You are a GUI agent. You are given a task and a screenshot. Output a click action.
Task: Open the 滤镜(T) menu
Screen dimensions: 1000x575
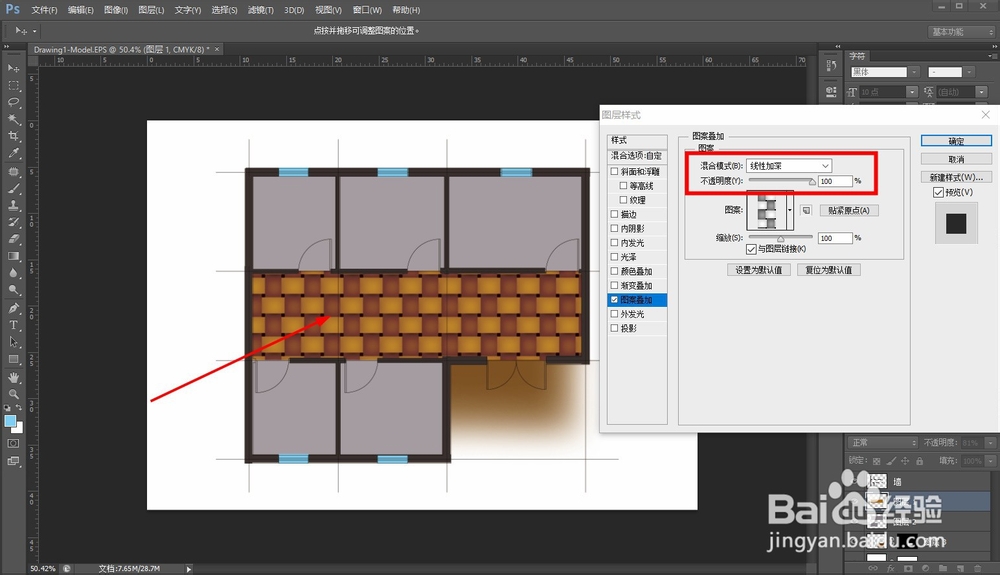coord(260,10)
